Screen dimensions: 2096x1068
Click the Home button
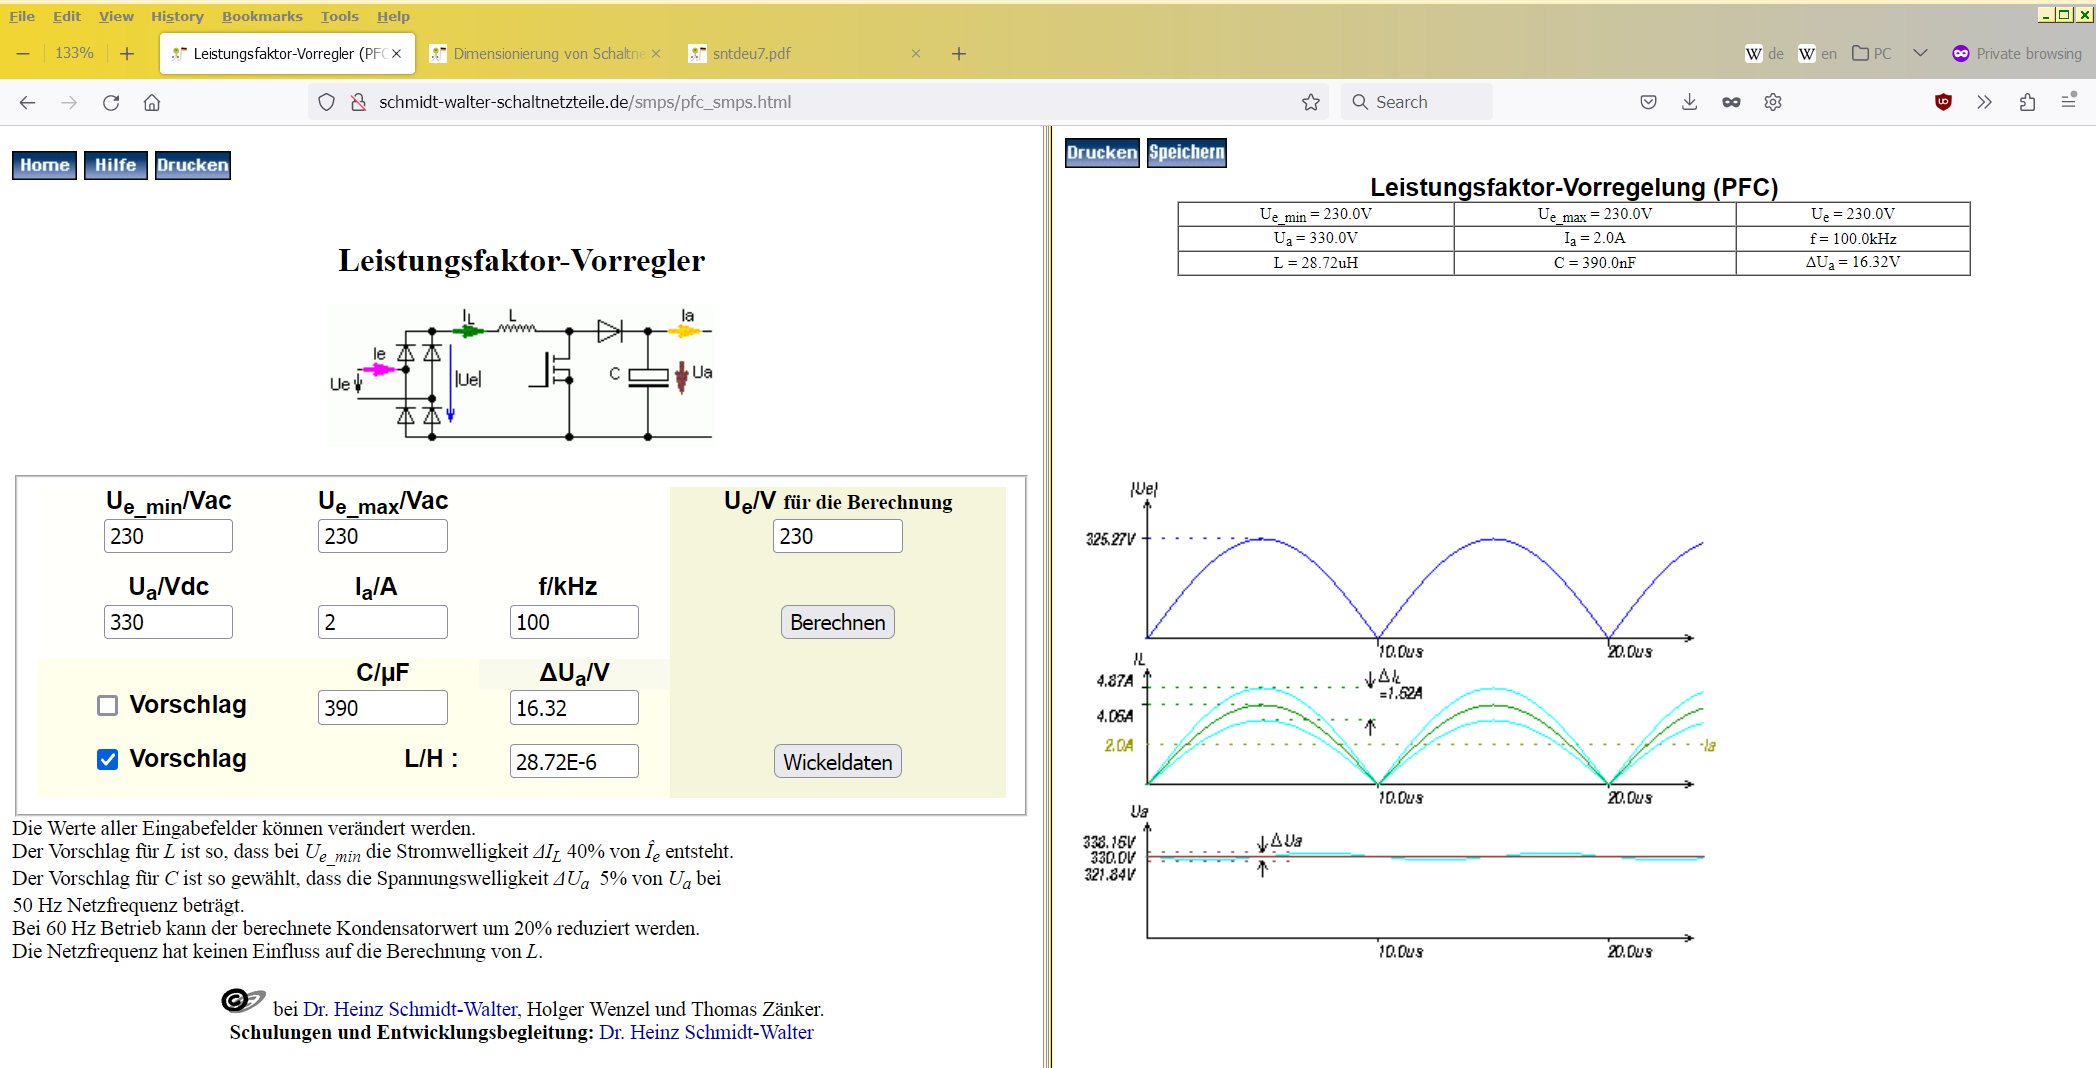tap(45, 165)
